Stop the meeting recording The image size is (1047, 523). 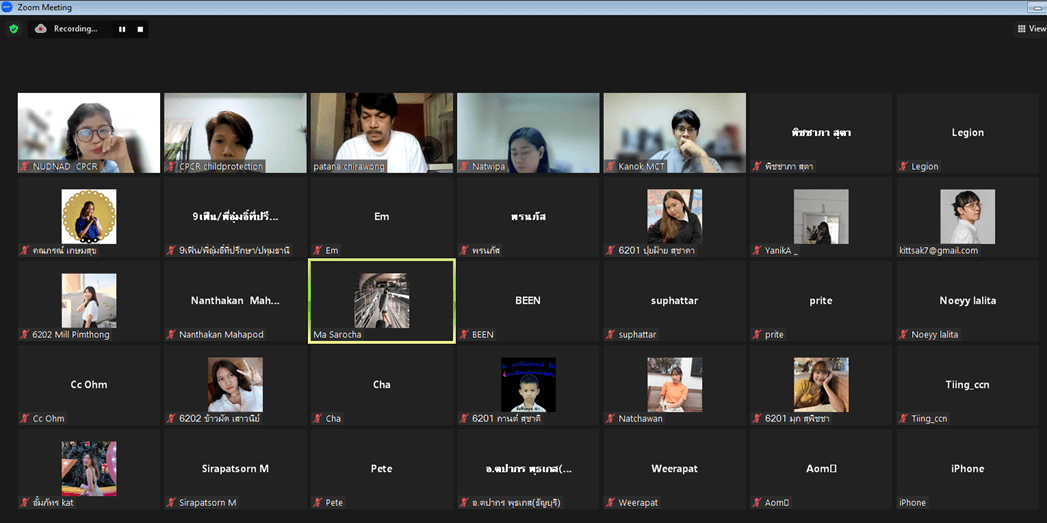coord(140,29)
